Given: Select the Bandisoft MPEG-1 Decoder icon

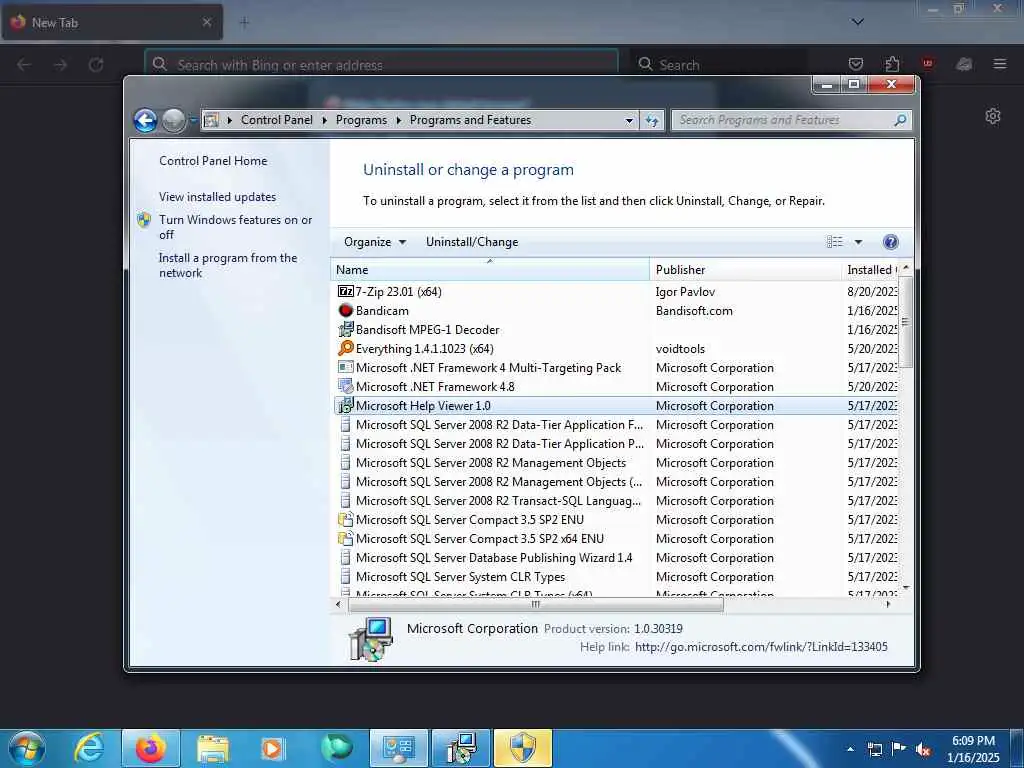Looking at the screenshot, I should (345, 329).
